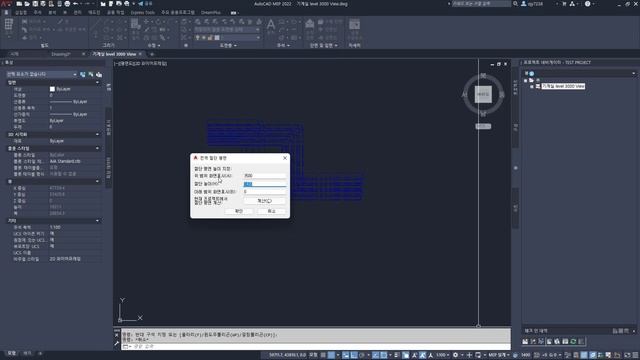
Task: Open a new drawing tab with plus button
Action: pos(152,54)
